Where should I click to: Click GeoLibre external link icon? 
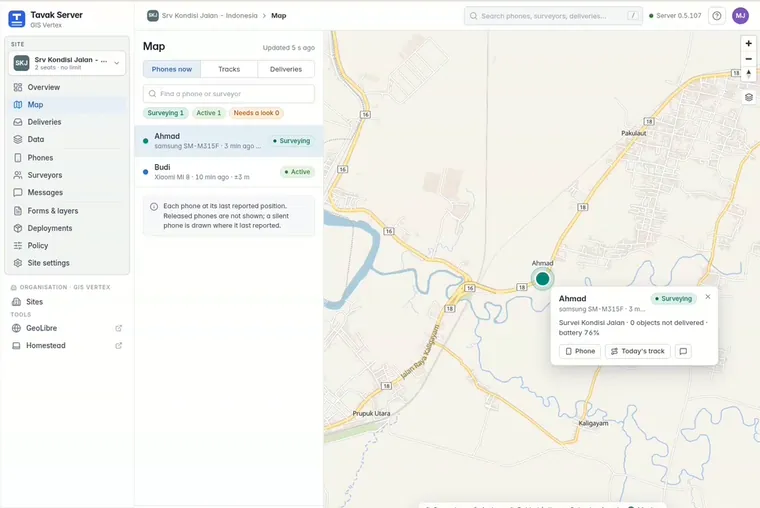coord(118,328)
